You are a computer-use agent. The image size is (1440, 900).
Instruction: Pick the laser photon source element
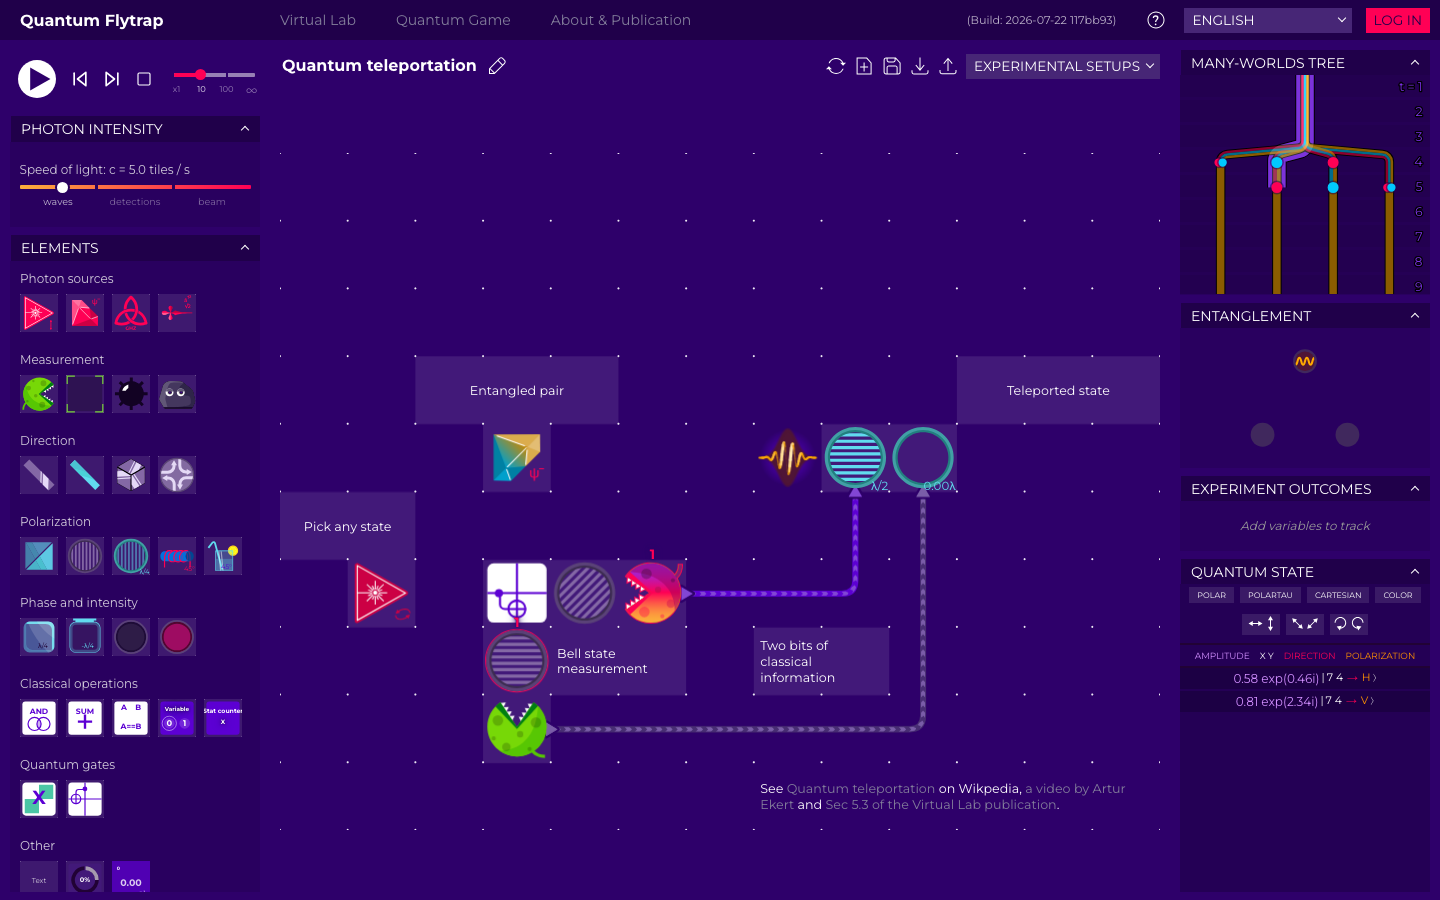point(39,313)
